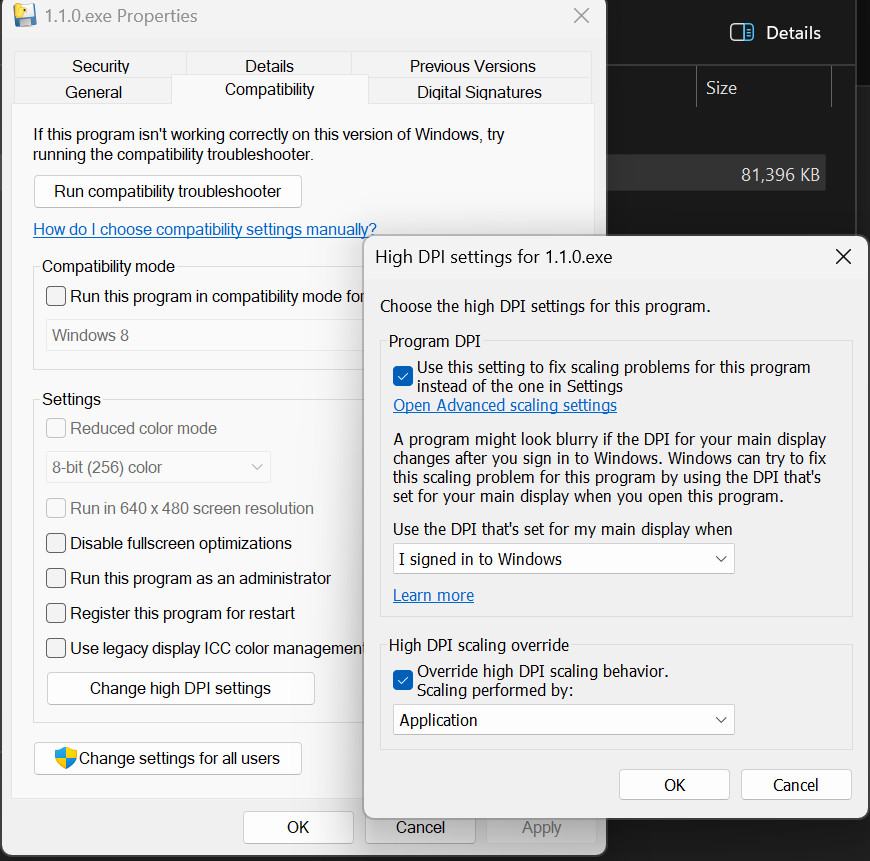Enable 'Use legacy display ICC color management'

(x=56, y=648)
